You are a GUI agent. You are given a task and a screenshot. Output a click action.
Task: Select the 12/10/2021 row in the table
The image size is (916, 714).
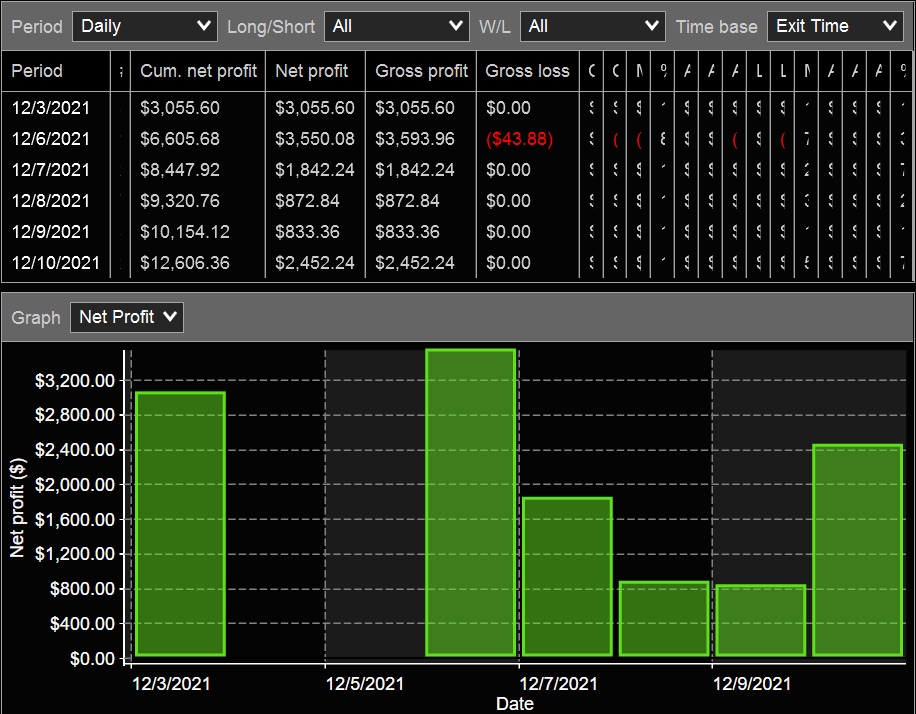pyautogui.click(x=56, y=263)
